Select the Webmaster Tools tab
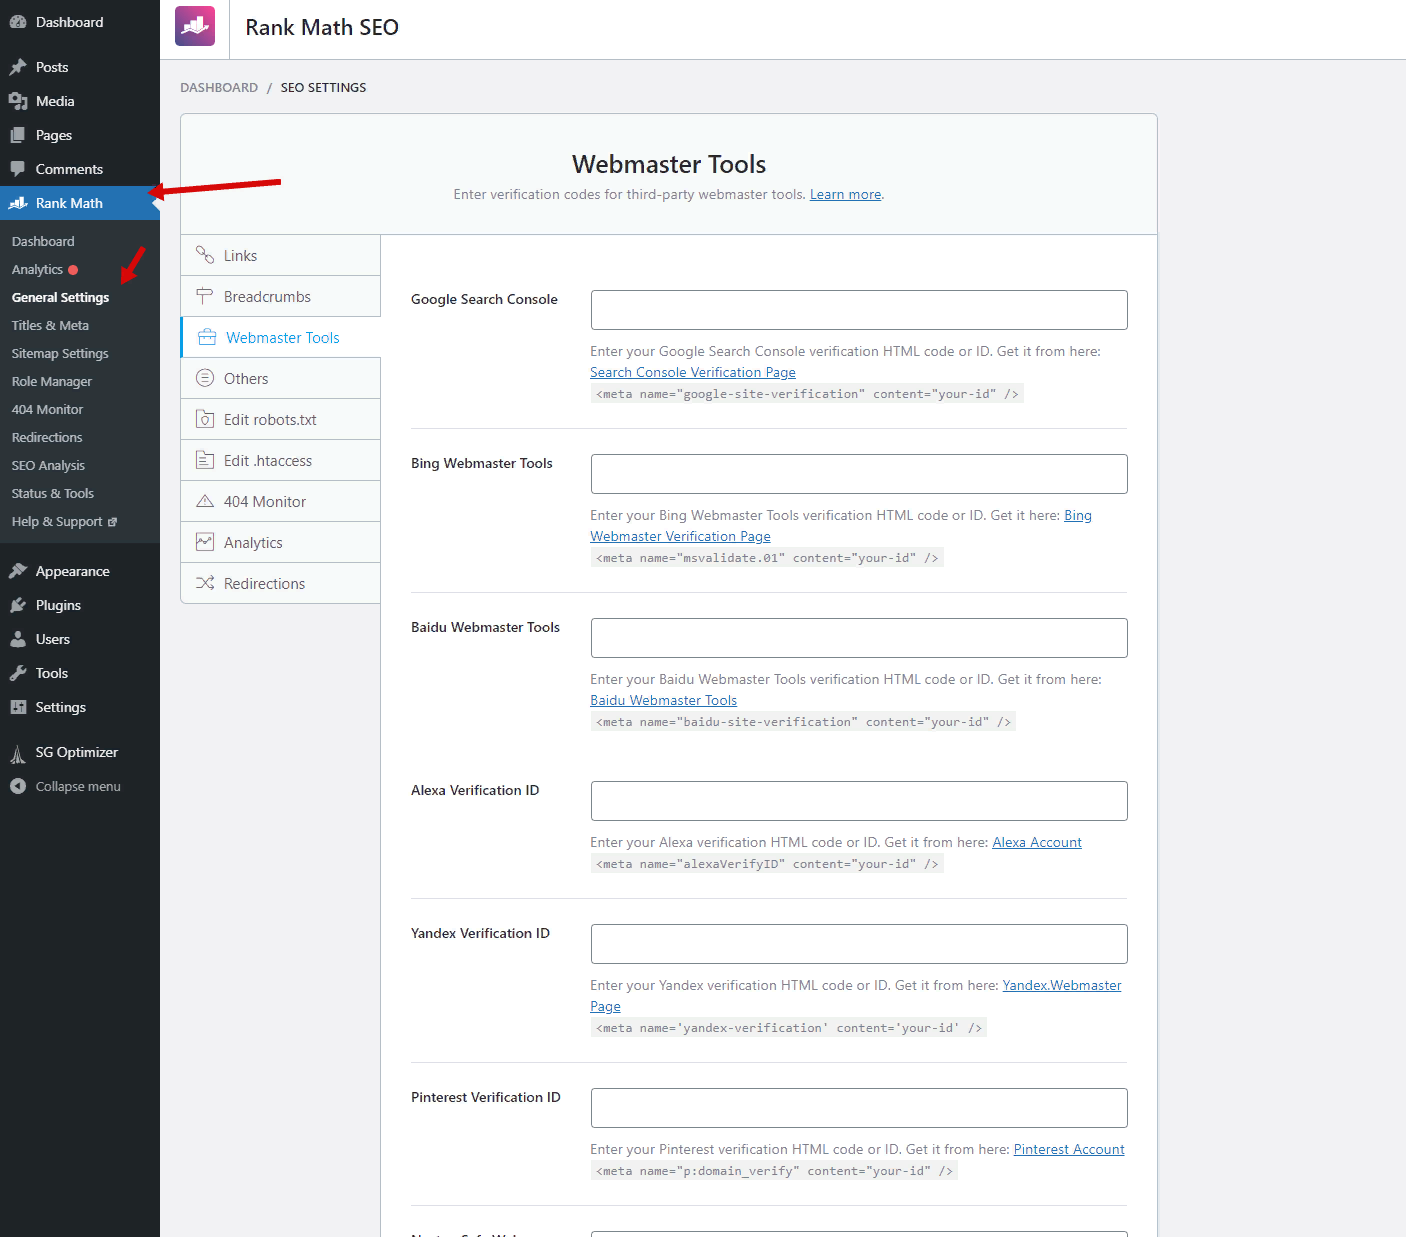Viewport: 1406px width, 1237px height. pyautogui.click(x=281, y=337)
